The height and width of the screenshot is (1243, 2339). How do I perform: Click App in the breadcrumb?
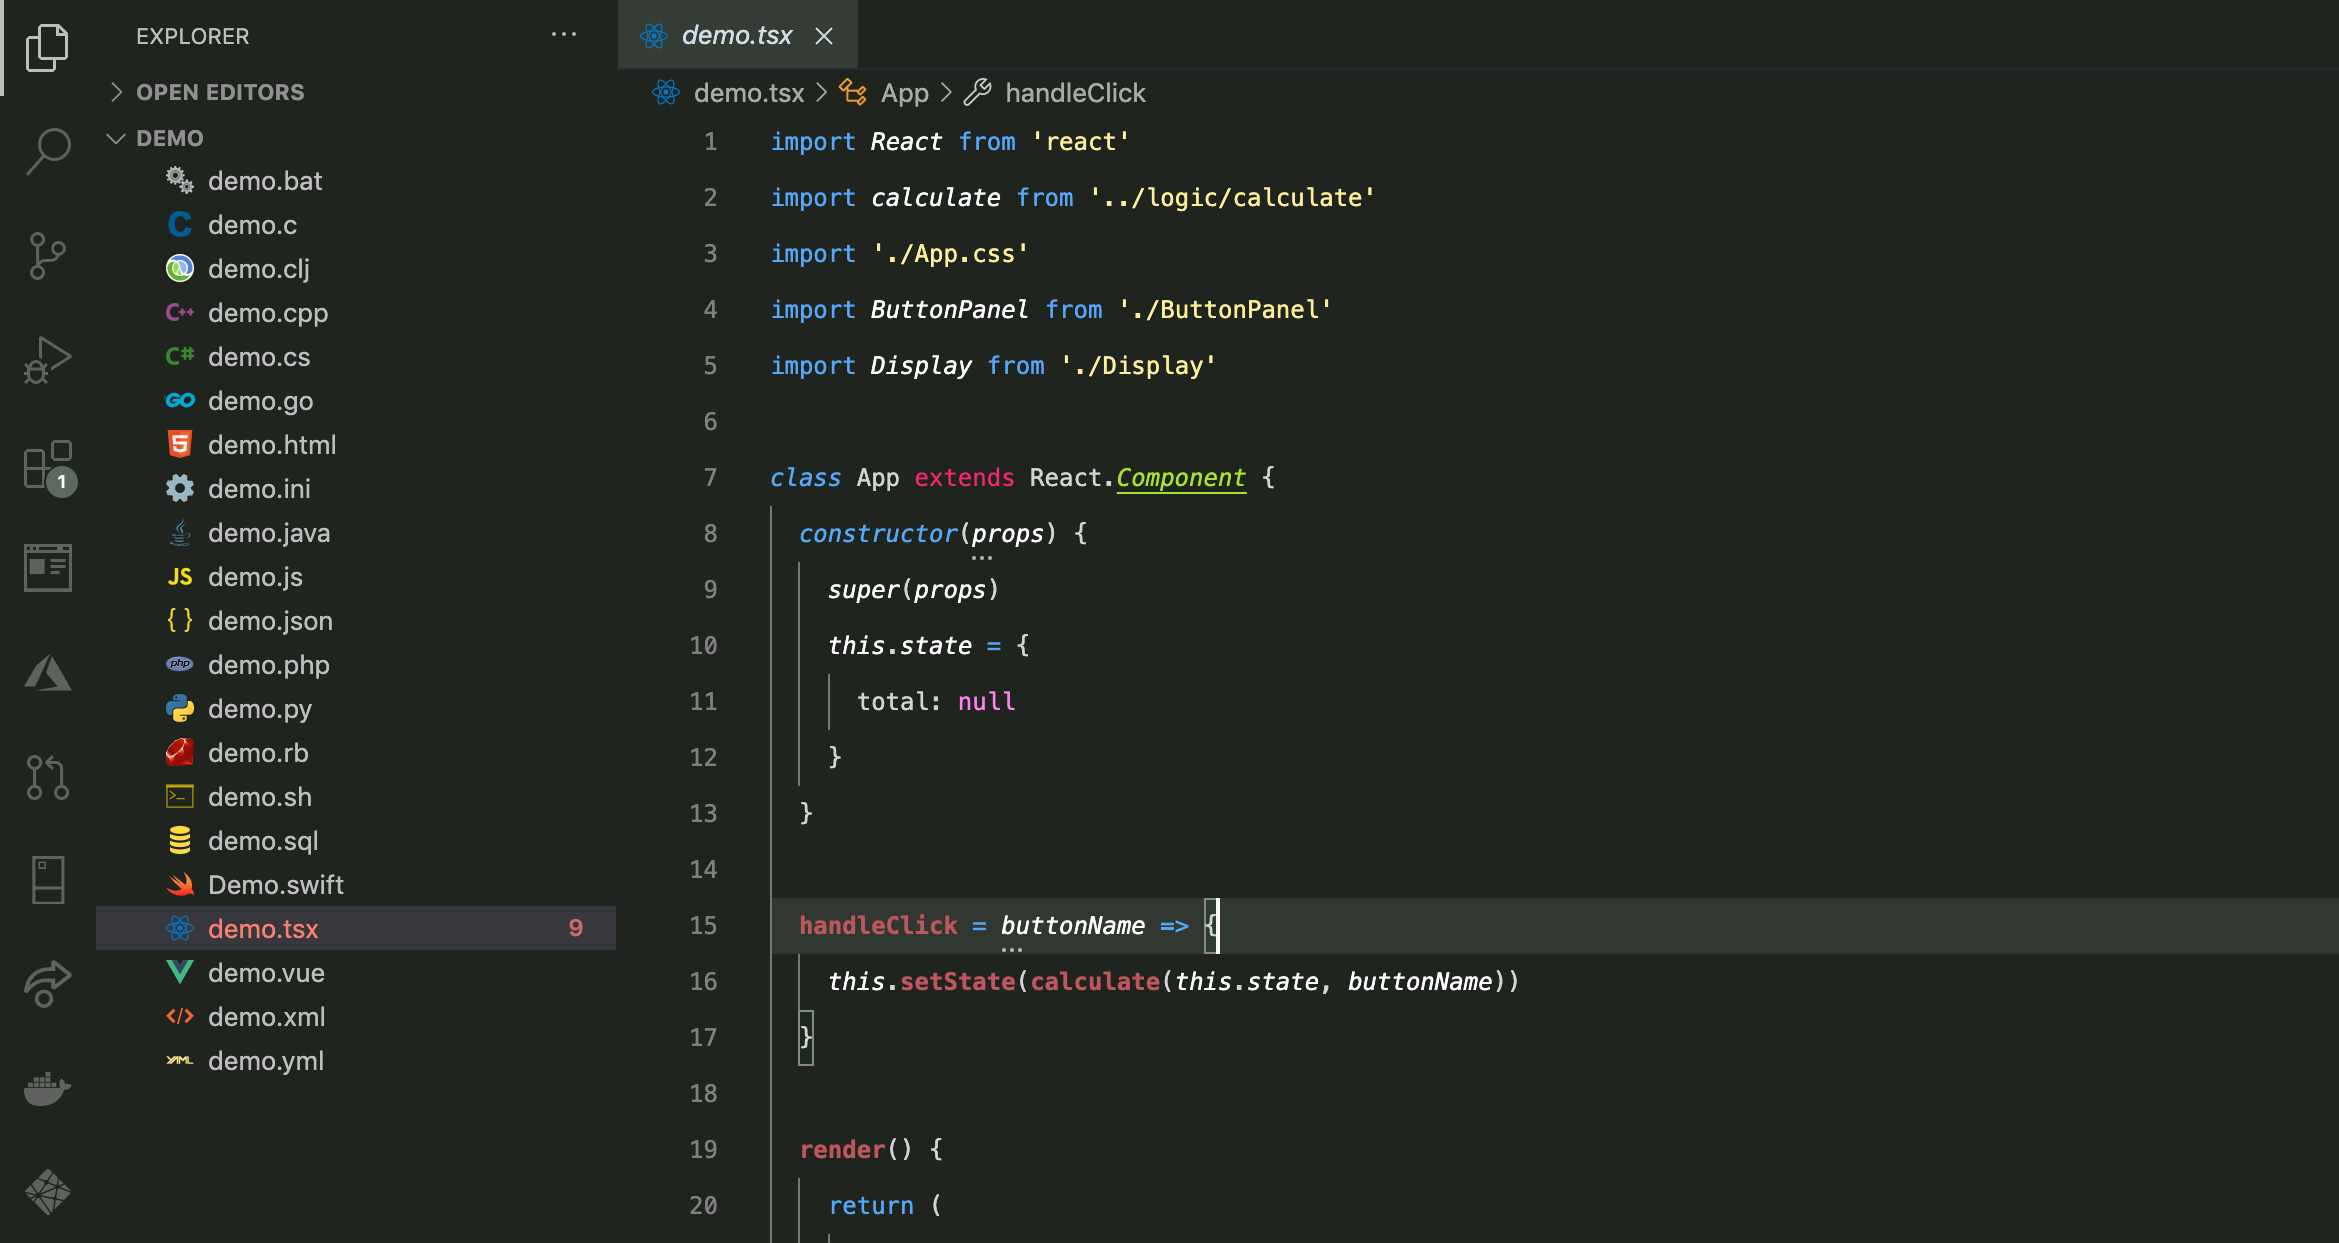pos(904,93)
